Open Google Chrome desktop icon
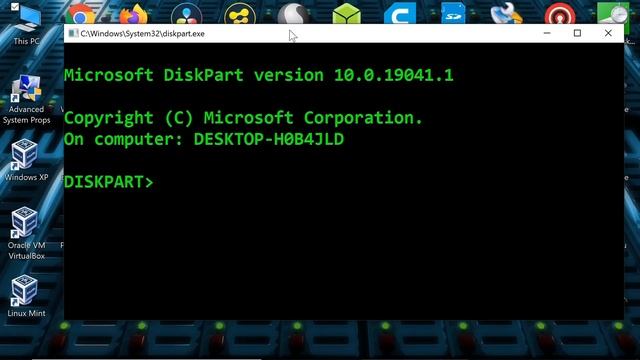 80,14
